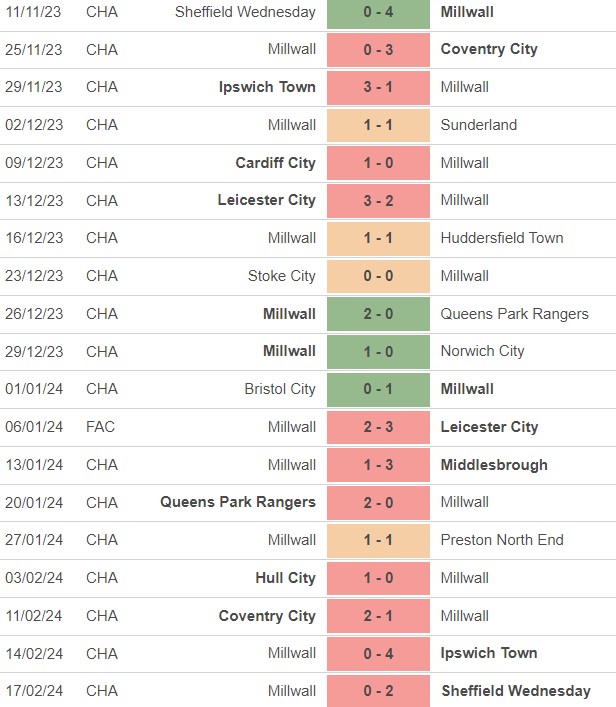The image size is (616, 707).
Task: Select Ipswich Town in the 29/11/23 row
Action: pyautogui.click(x=267, y=87)
